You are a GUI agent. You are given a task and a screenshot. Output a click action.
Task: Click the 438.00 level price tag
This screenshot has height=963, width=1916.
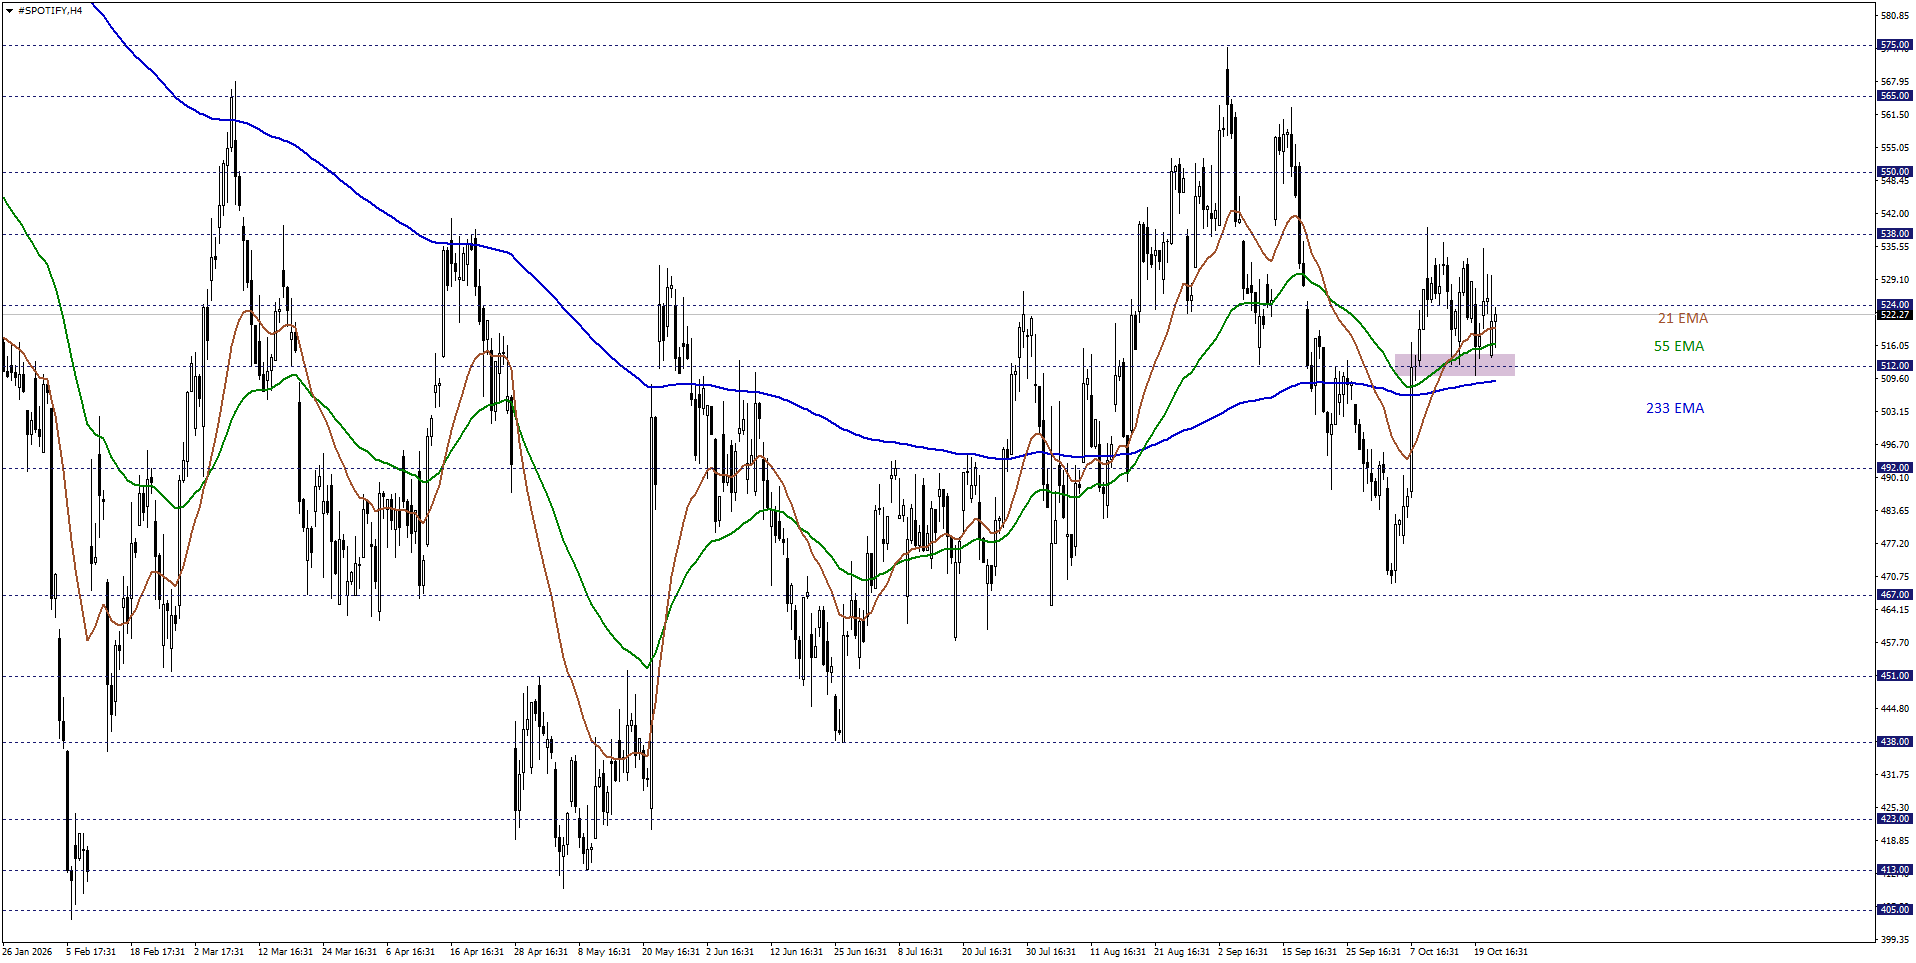coord(1895,742)
